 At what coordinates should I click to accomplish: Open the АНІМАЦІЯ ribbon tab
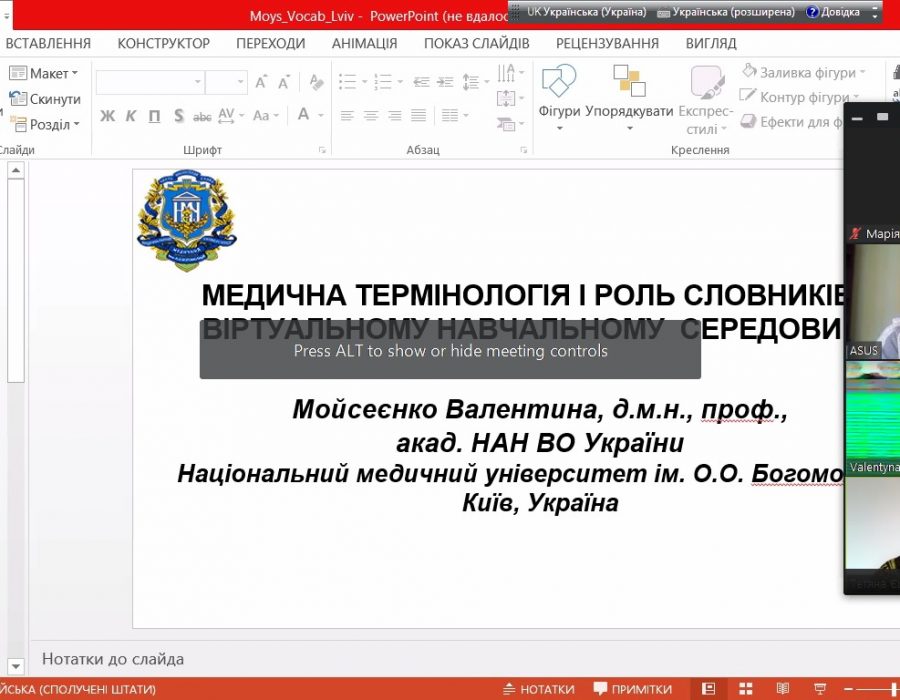(364, 43)
